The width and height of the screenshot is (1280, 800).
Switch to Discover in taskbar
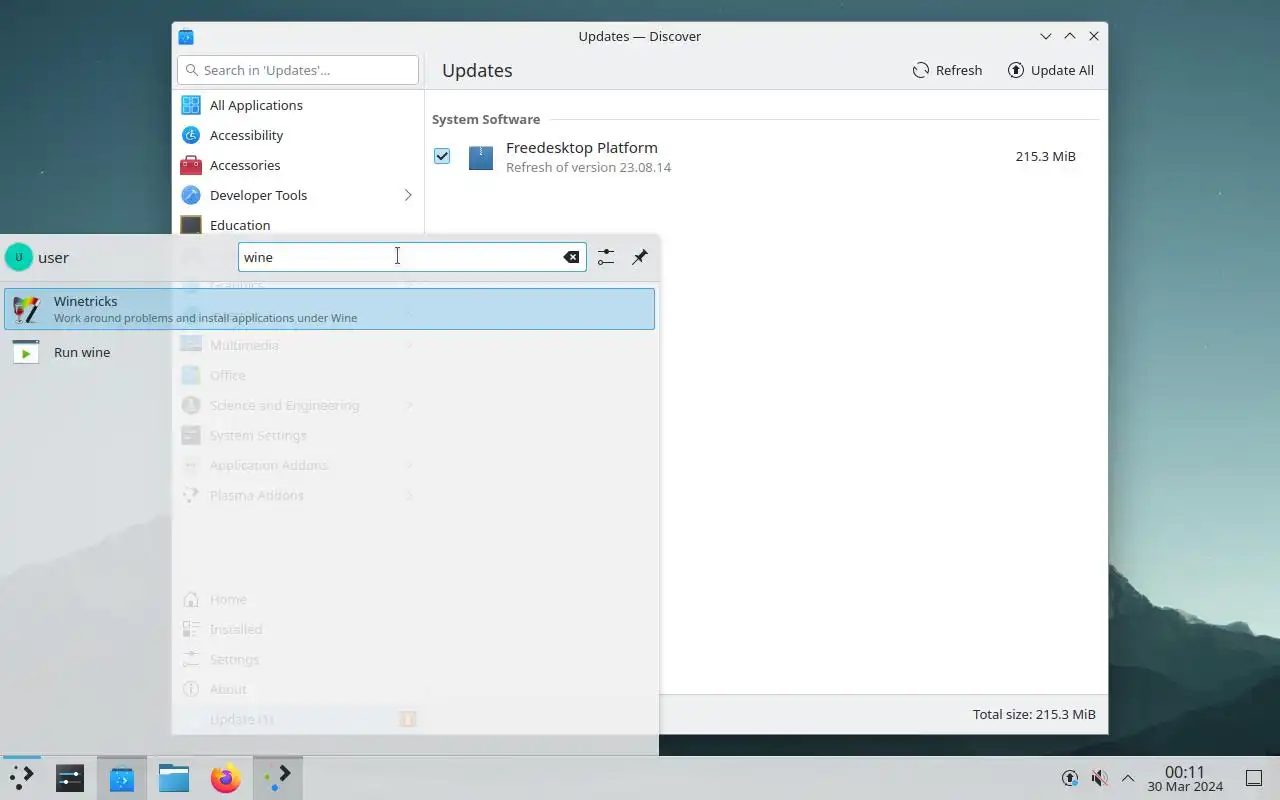click(x=122, y=778)
